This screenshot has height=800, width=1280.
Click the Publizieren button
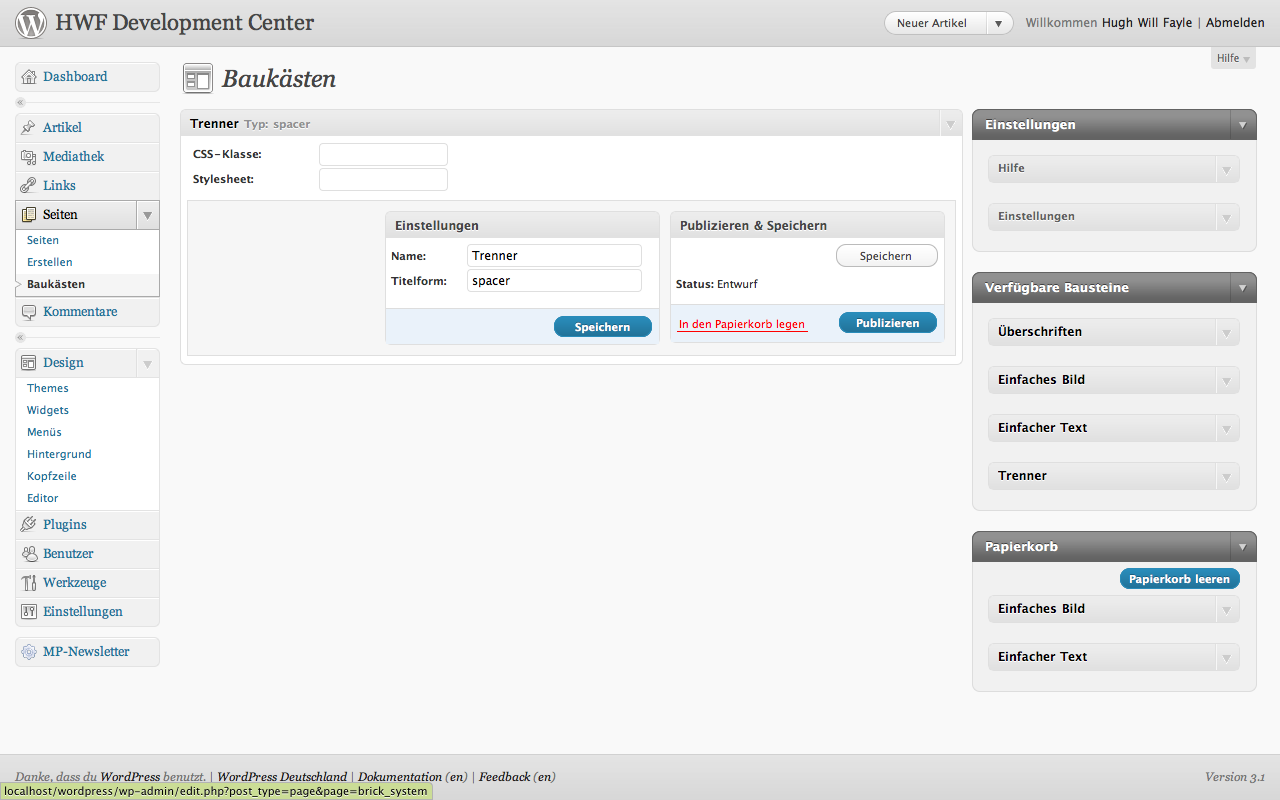pyautogui.click(x=888, y=323)
